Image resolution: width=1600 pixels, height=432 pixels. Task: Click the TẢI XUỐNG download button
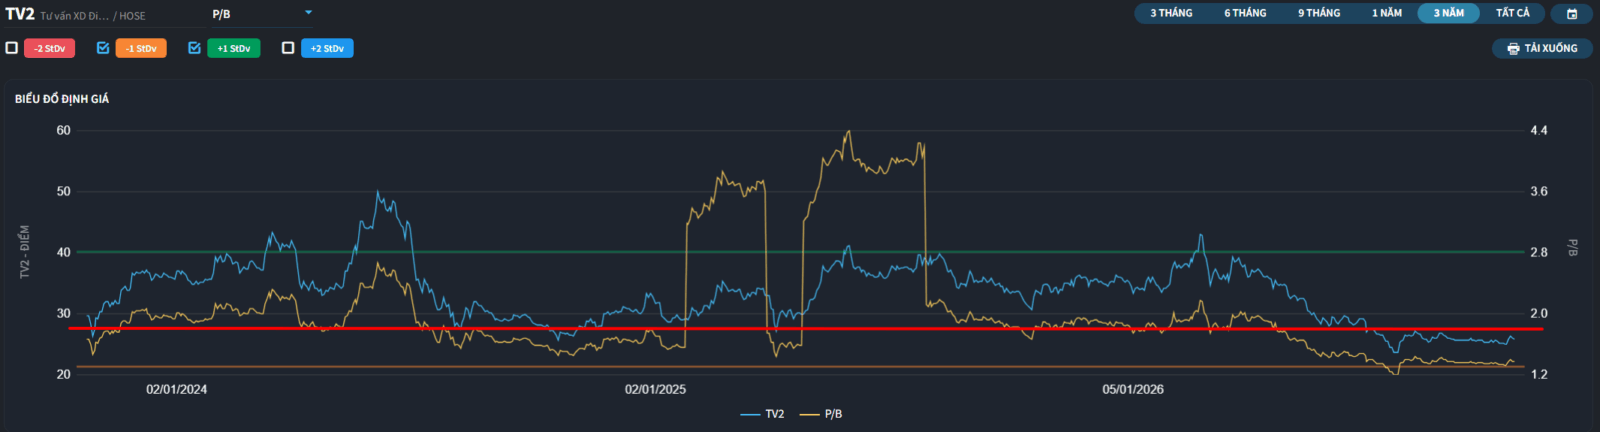coord(1542,48)
